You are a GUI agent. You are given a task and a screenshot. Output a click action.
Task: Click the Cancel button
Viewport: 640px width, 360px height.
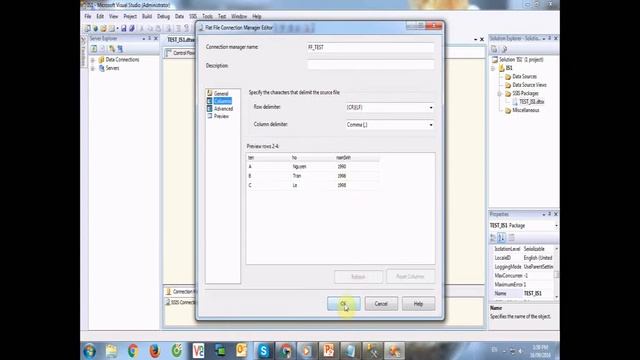click(x=381, y=304)
